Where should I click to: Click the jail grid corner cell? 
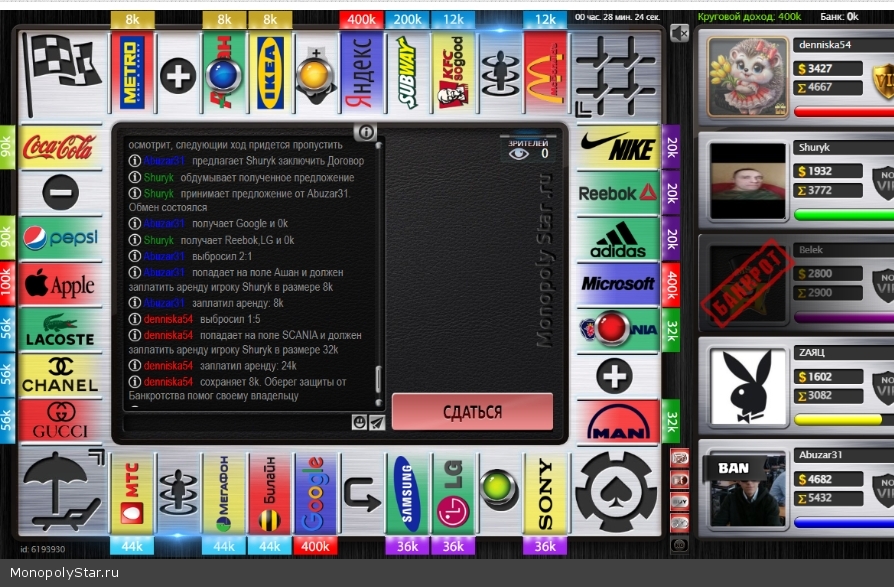click(616, 75)
